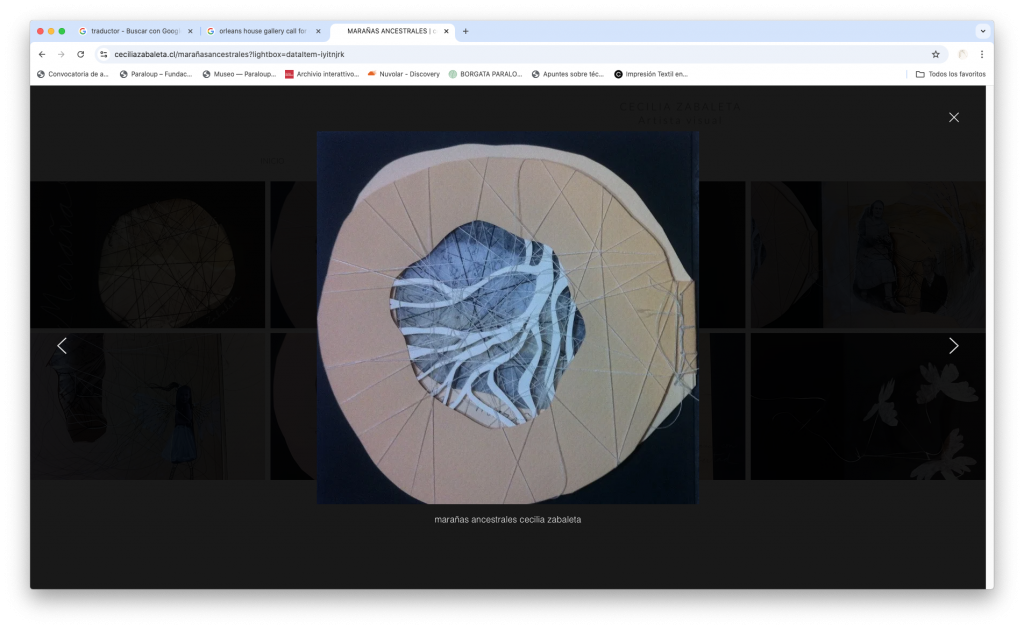
Task: Bookmark this page with the star icon
Action: (x=935, y=54)
